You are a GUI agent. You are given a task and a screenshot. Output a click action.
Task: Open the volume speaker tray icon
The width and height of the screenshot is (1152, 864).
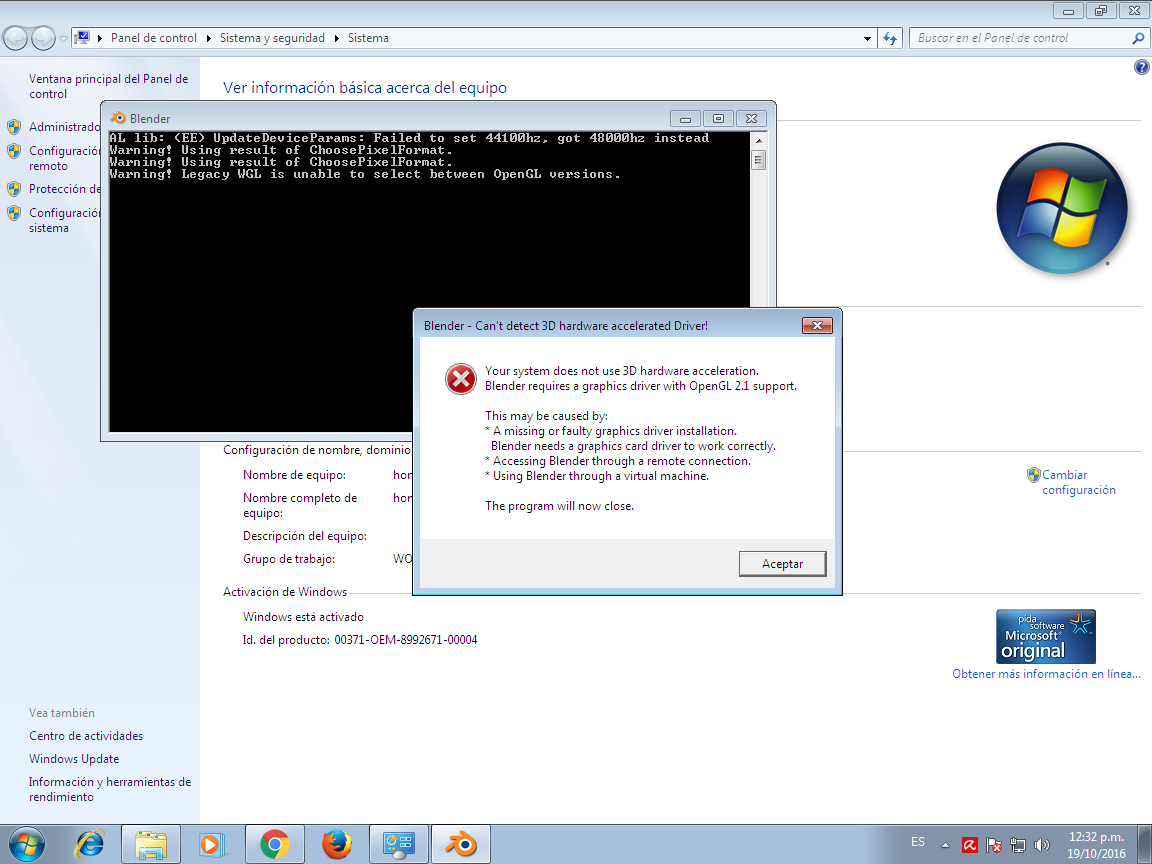1041,845
